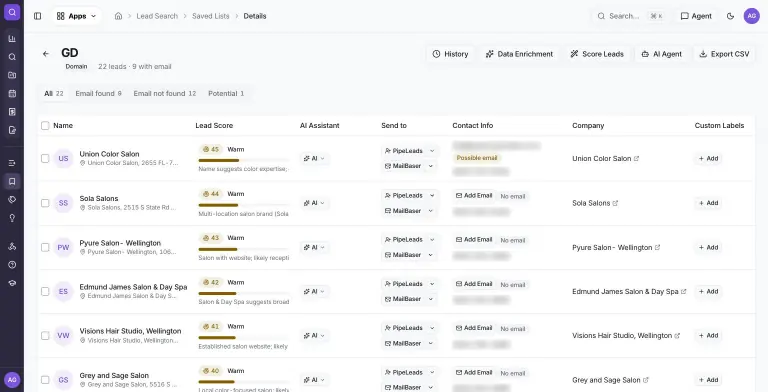Screen dimensions: 768x392
Task: Expand AI assistant dropdown for Grey and Sage Salon
Action: point(314,380)
